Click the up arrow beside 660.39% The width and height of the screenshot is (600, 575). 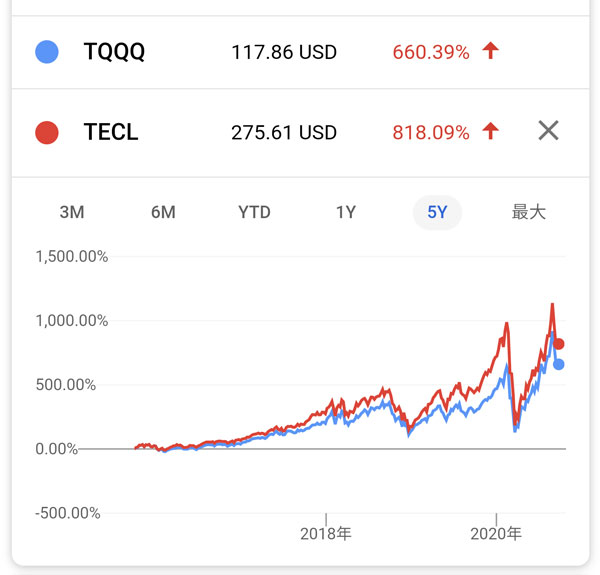tap(490, 51)
